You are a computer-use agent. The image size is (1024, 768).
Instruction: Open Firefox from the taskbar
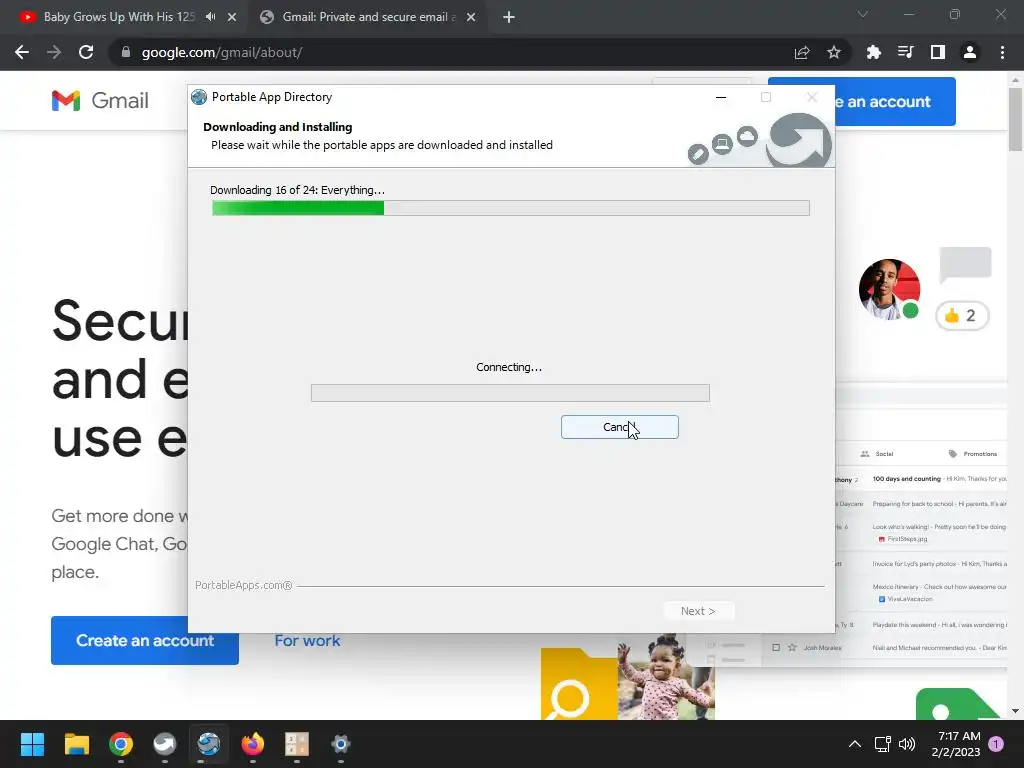tap(253, 744)
